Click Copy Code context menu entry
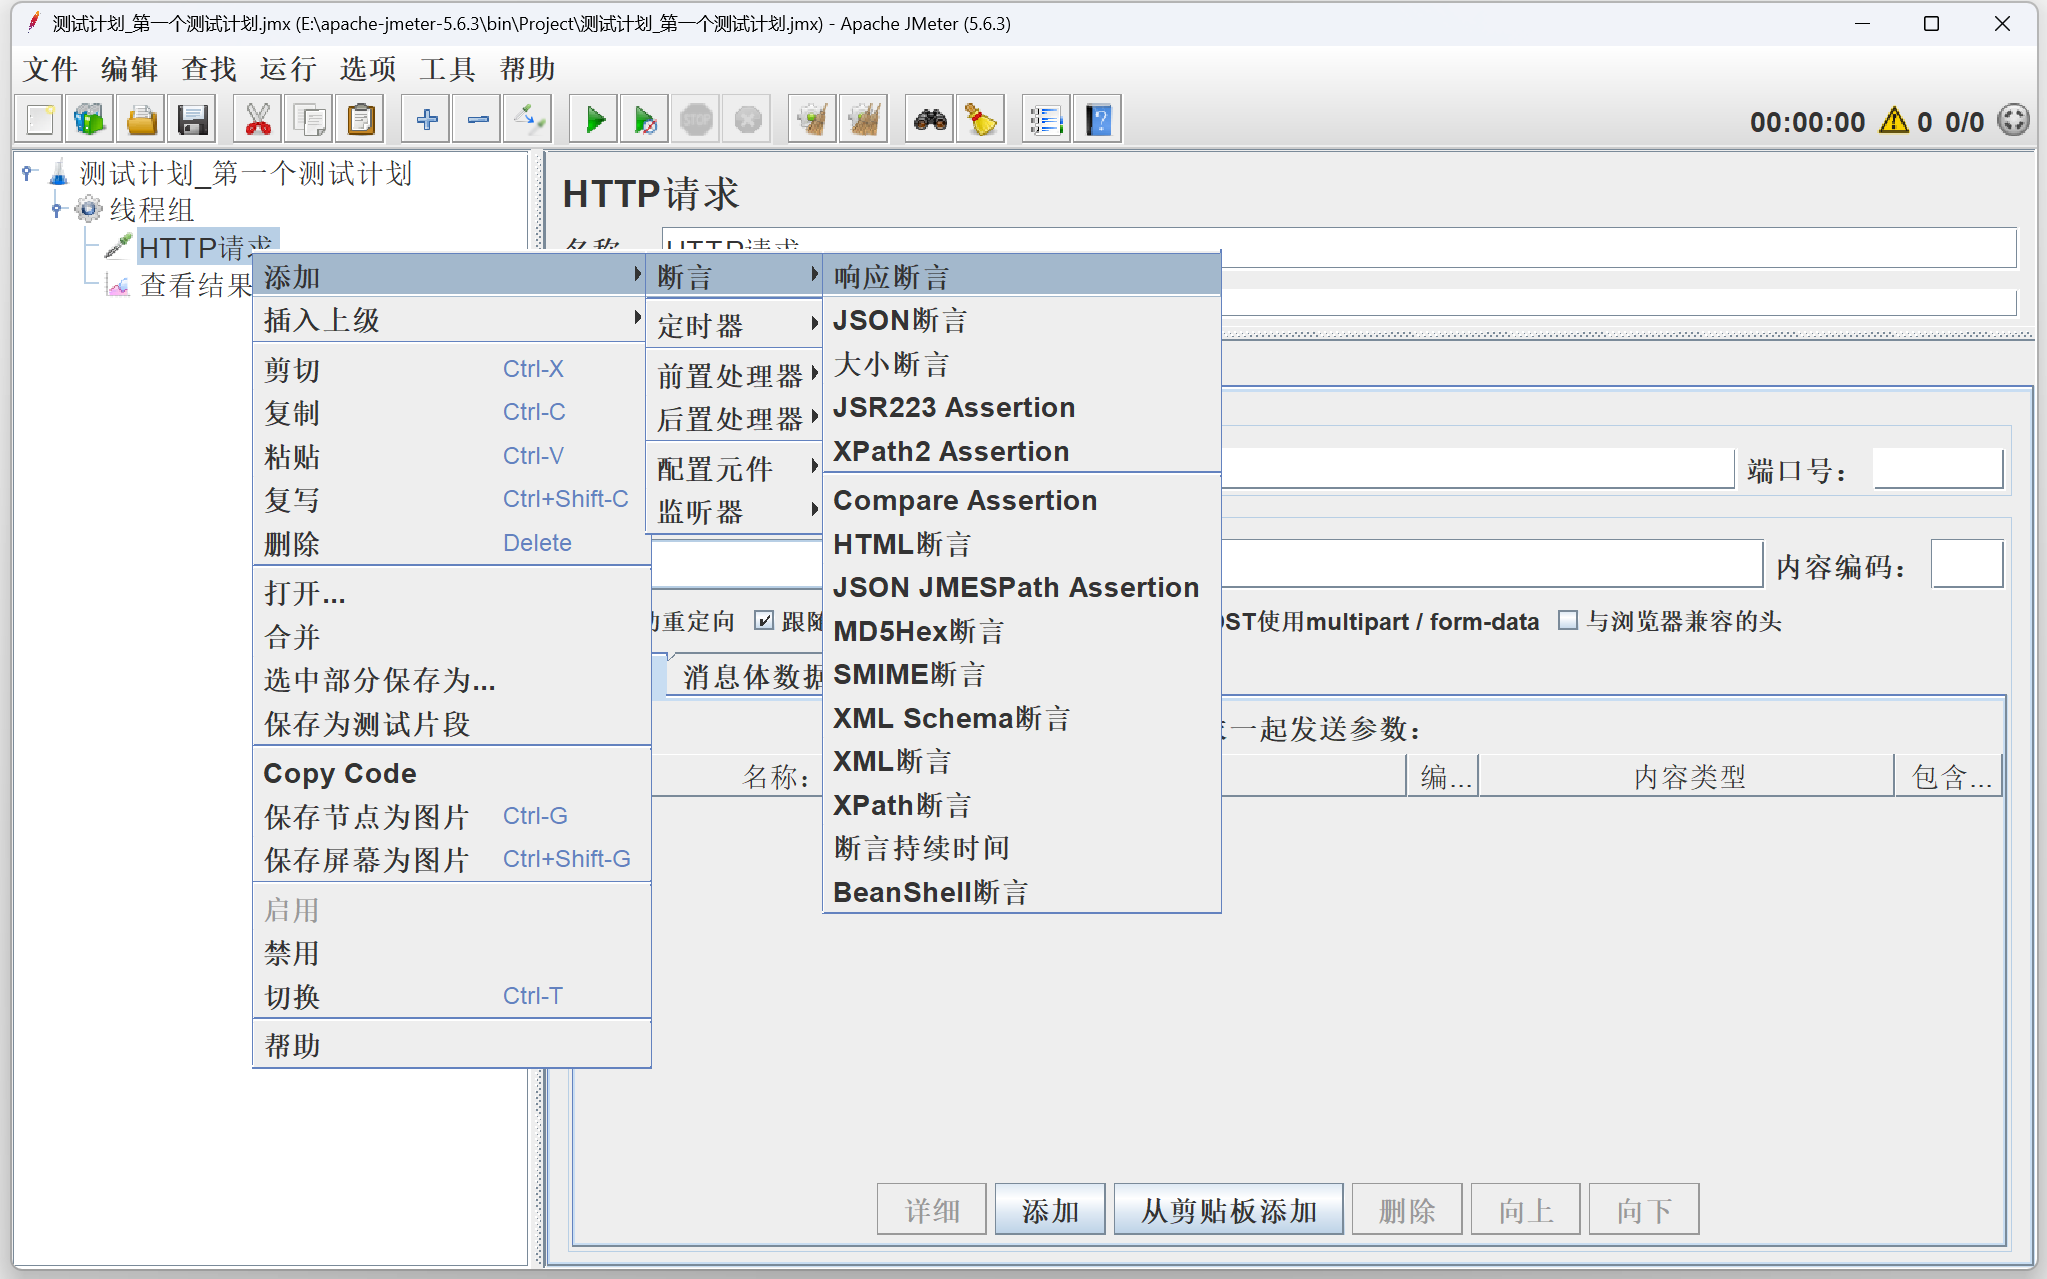Screen dimensions: 2047x1279 coord(453,773)
